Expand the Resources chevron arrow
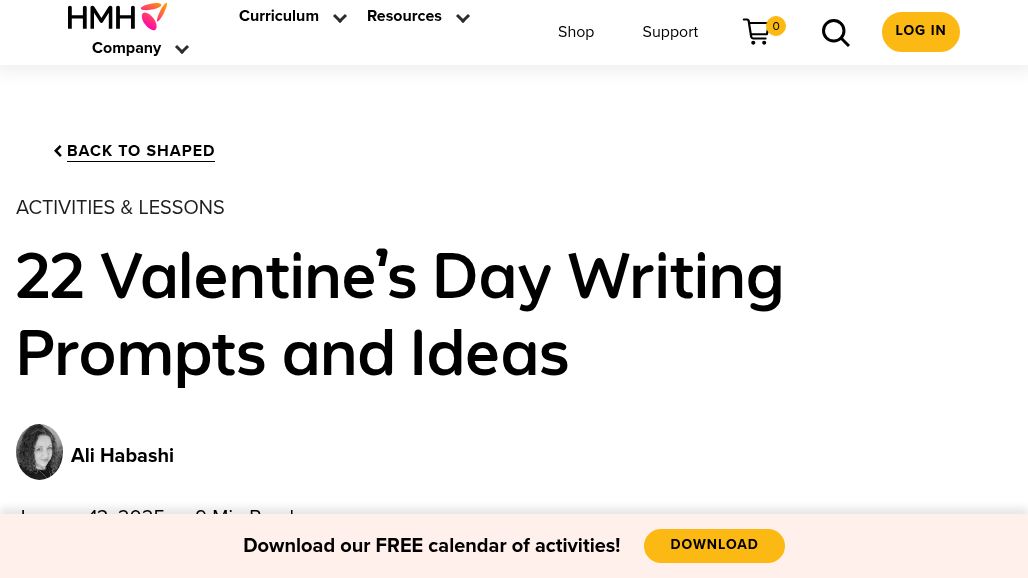This screenshot has width=1028, height=578. [463, 18]
